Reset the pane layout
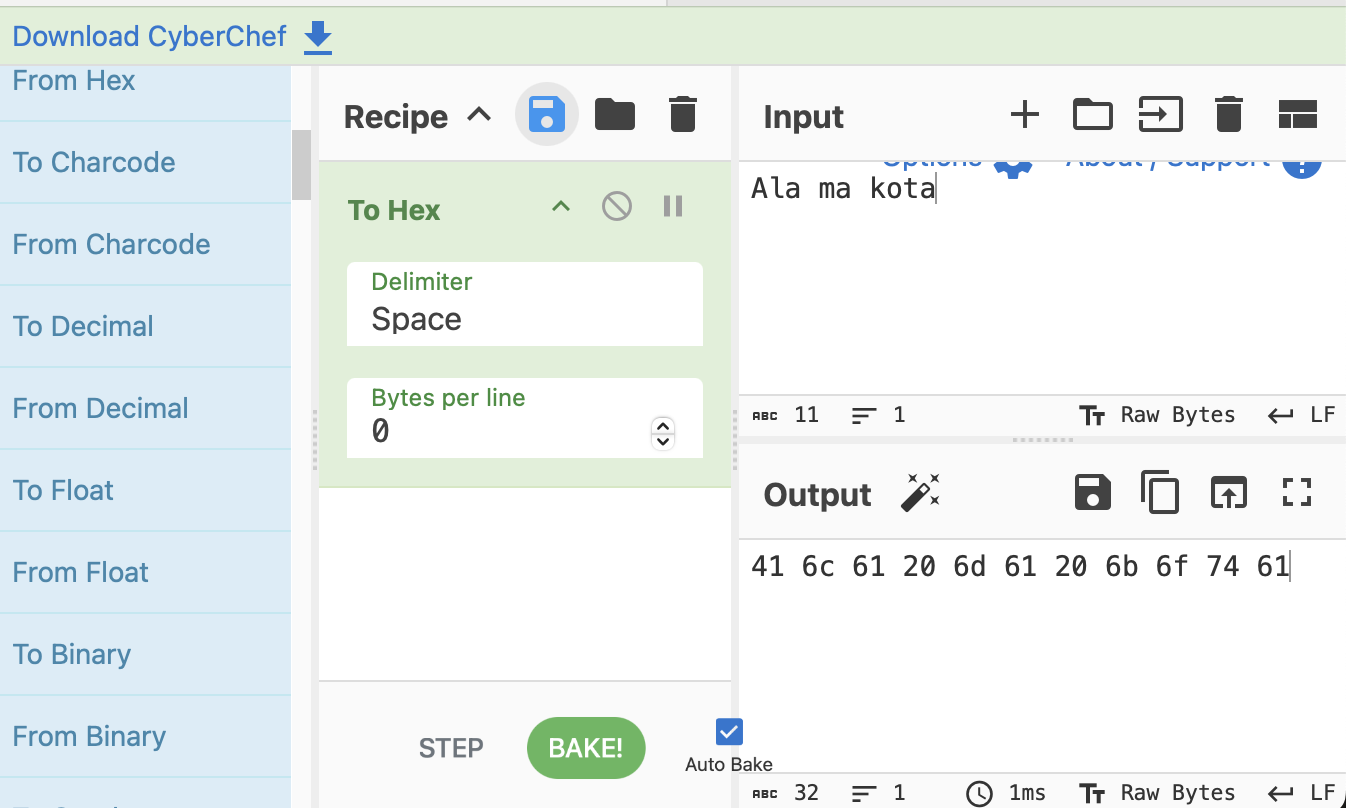This screenshot has width=1346, height=808. click(x=1297, y=115)
